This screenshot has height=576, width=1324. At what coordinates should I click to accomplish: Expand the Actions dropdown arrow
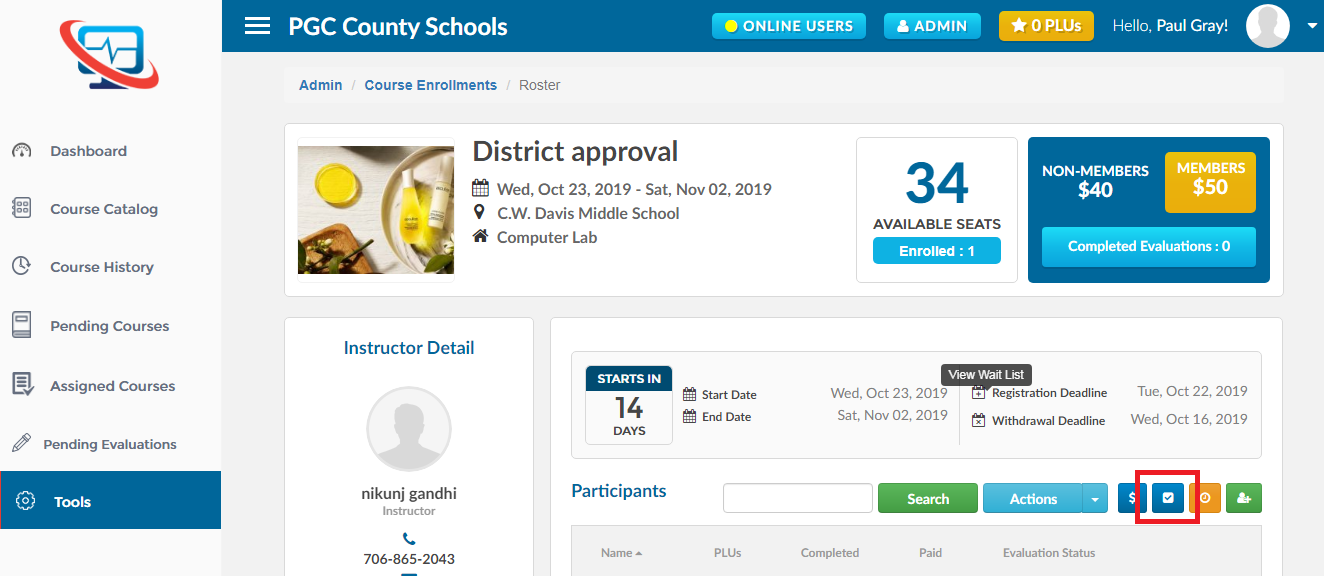[1096, 498]
